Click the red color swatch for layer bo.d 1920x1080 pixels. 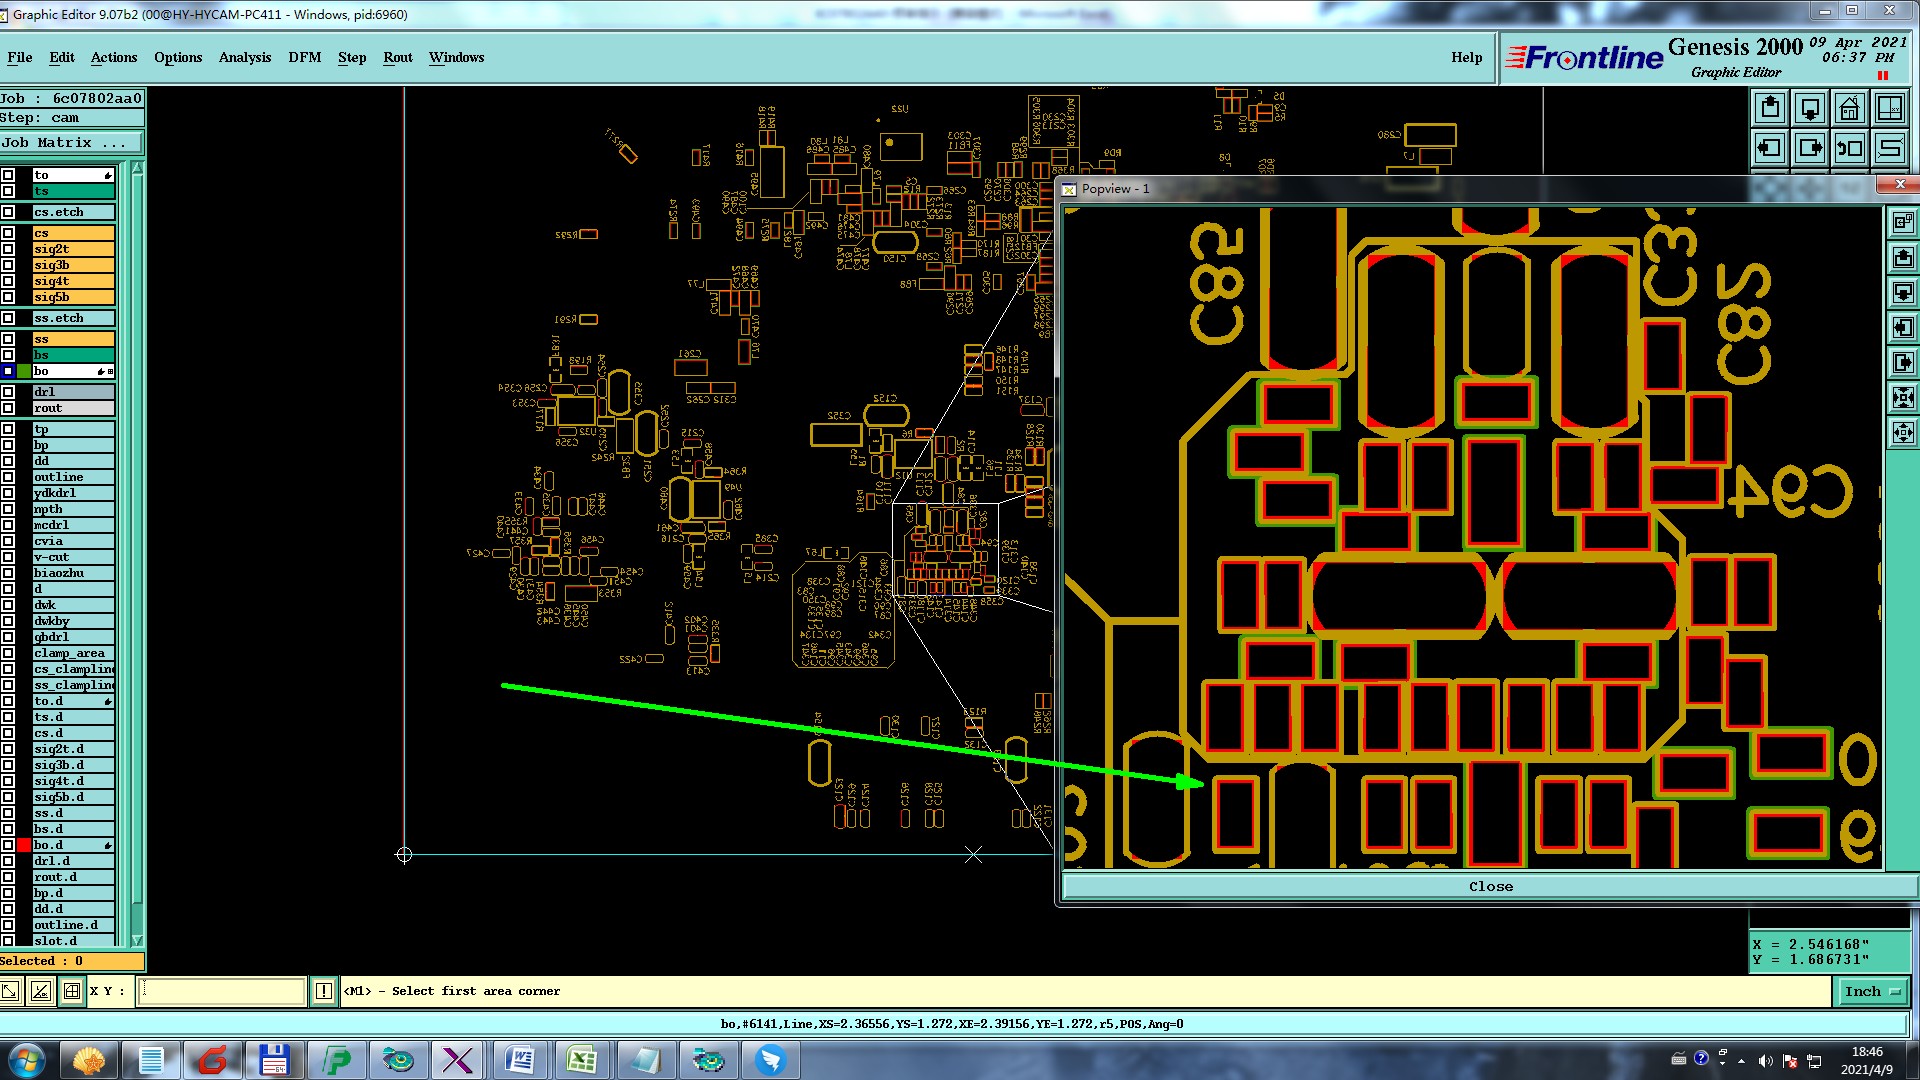coord(24,845)
